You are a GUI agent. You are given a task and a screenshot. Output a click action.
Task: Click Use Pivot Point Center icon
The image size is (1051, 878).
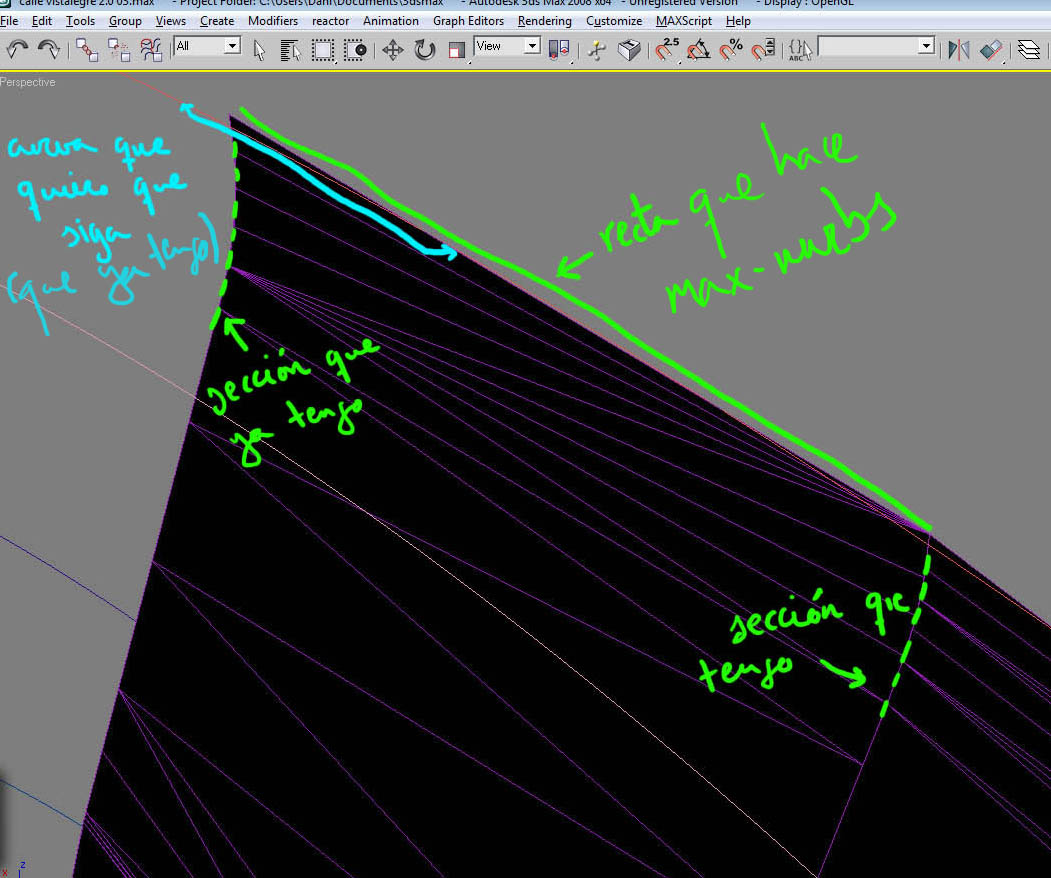[x=558, y=50]
